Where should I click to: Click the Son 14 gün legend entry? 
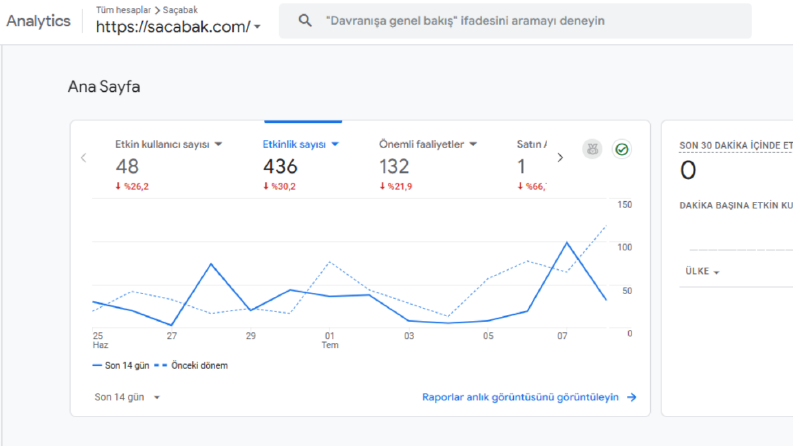(121, 366)
